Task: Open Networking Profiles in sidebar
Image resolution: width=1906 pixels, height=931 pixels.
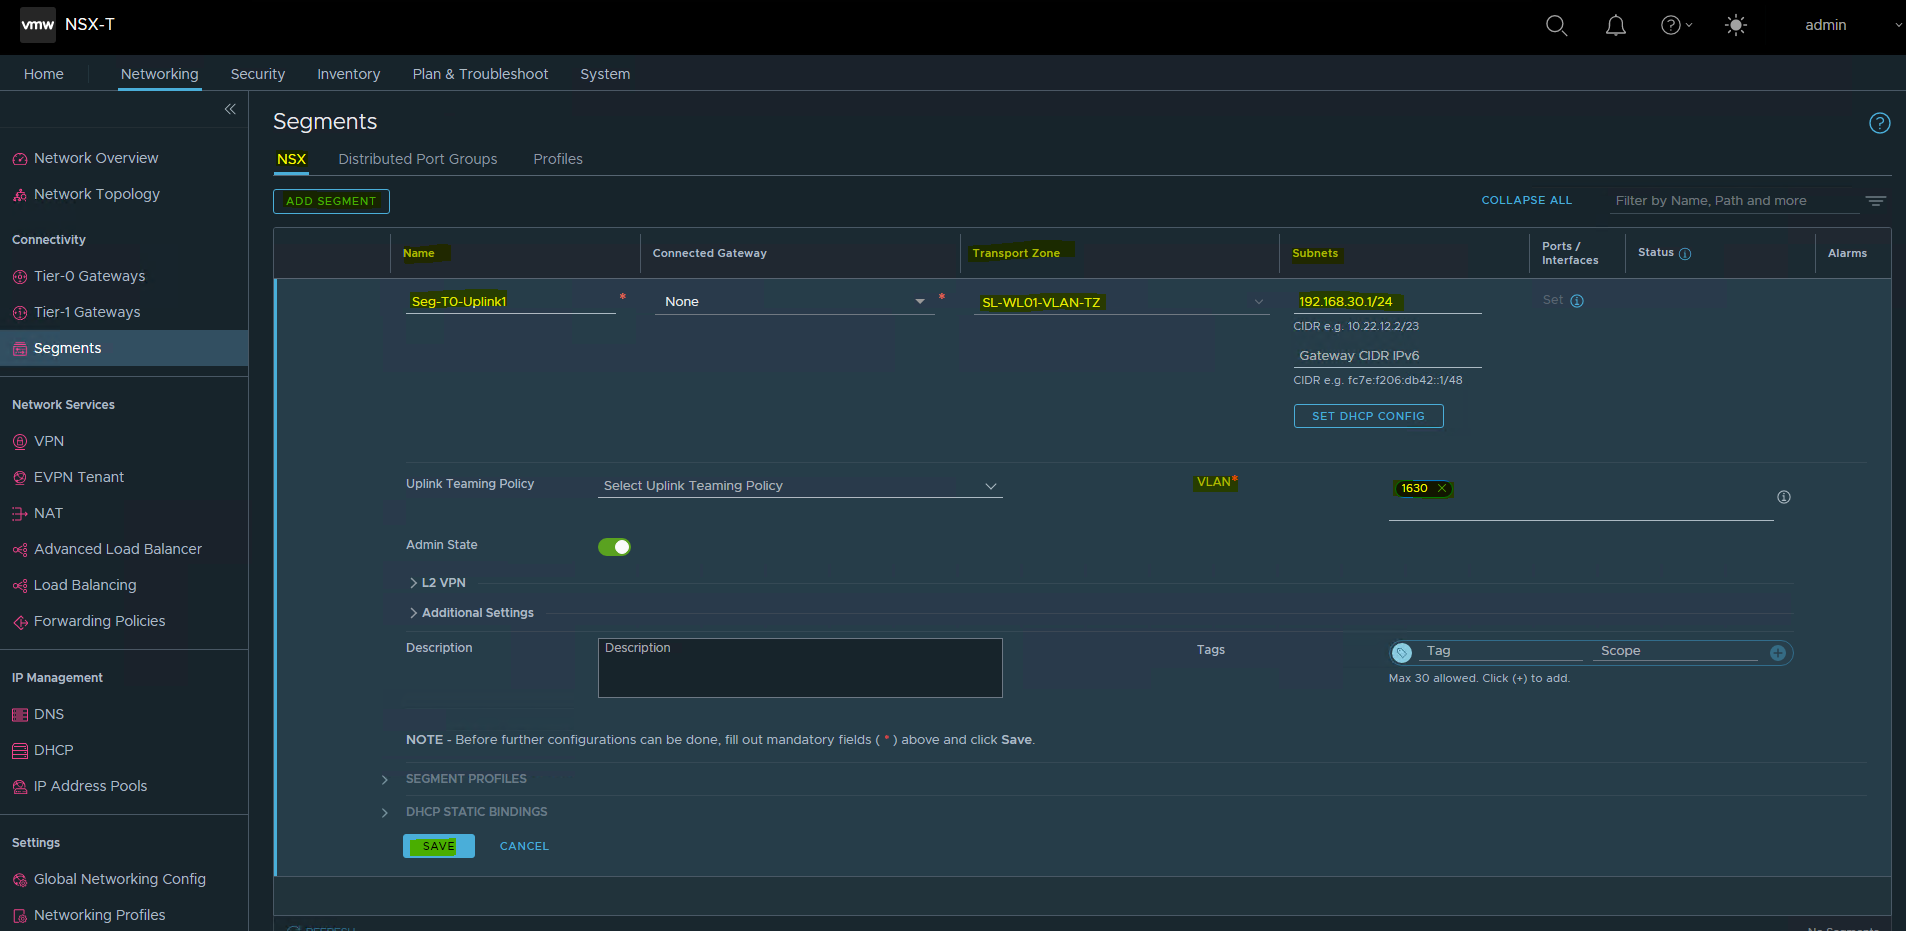Action: pyautogui.click(x=100, y=916)
